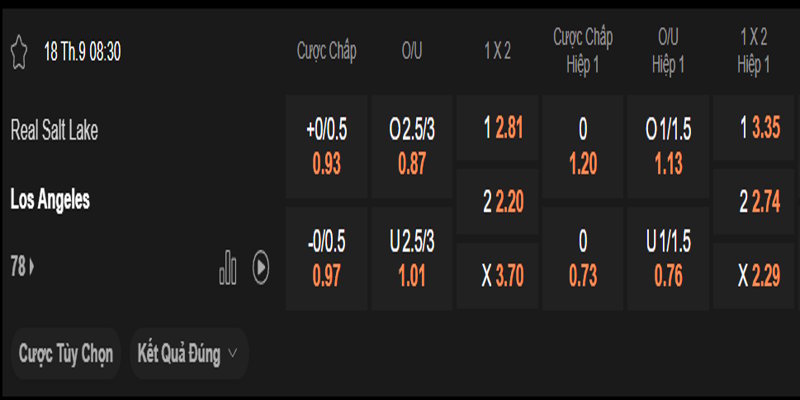The image size is (800, 400).
Task: Select 1X2 away win odds 2.20
Action: (497, 204)
